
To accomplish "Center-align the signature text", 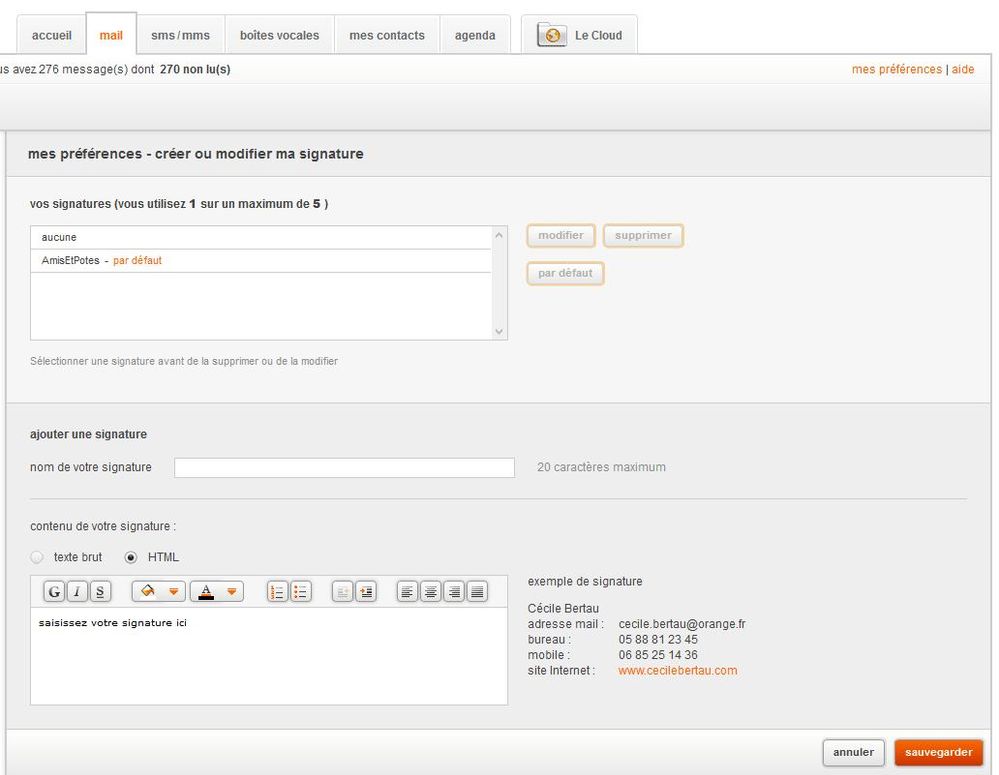I will coord(431,592).
